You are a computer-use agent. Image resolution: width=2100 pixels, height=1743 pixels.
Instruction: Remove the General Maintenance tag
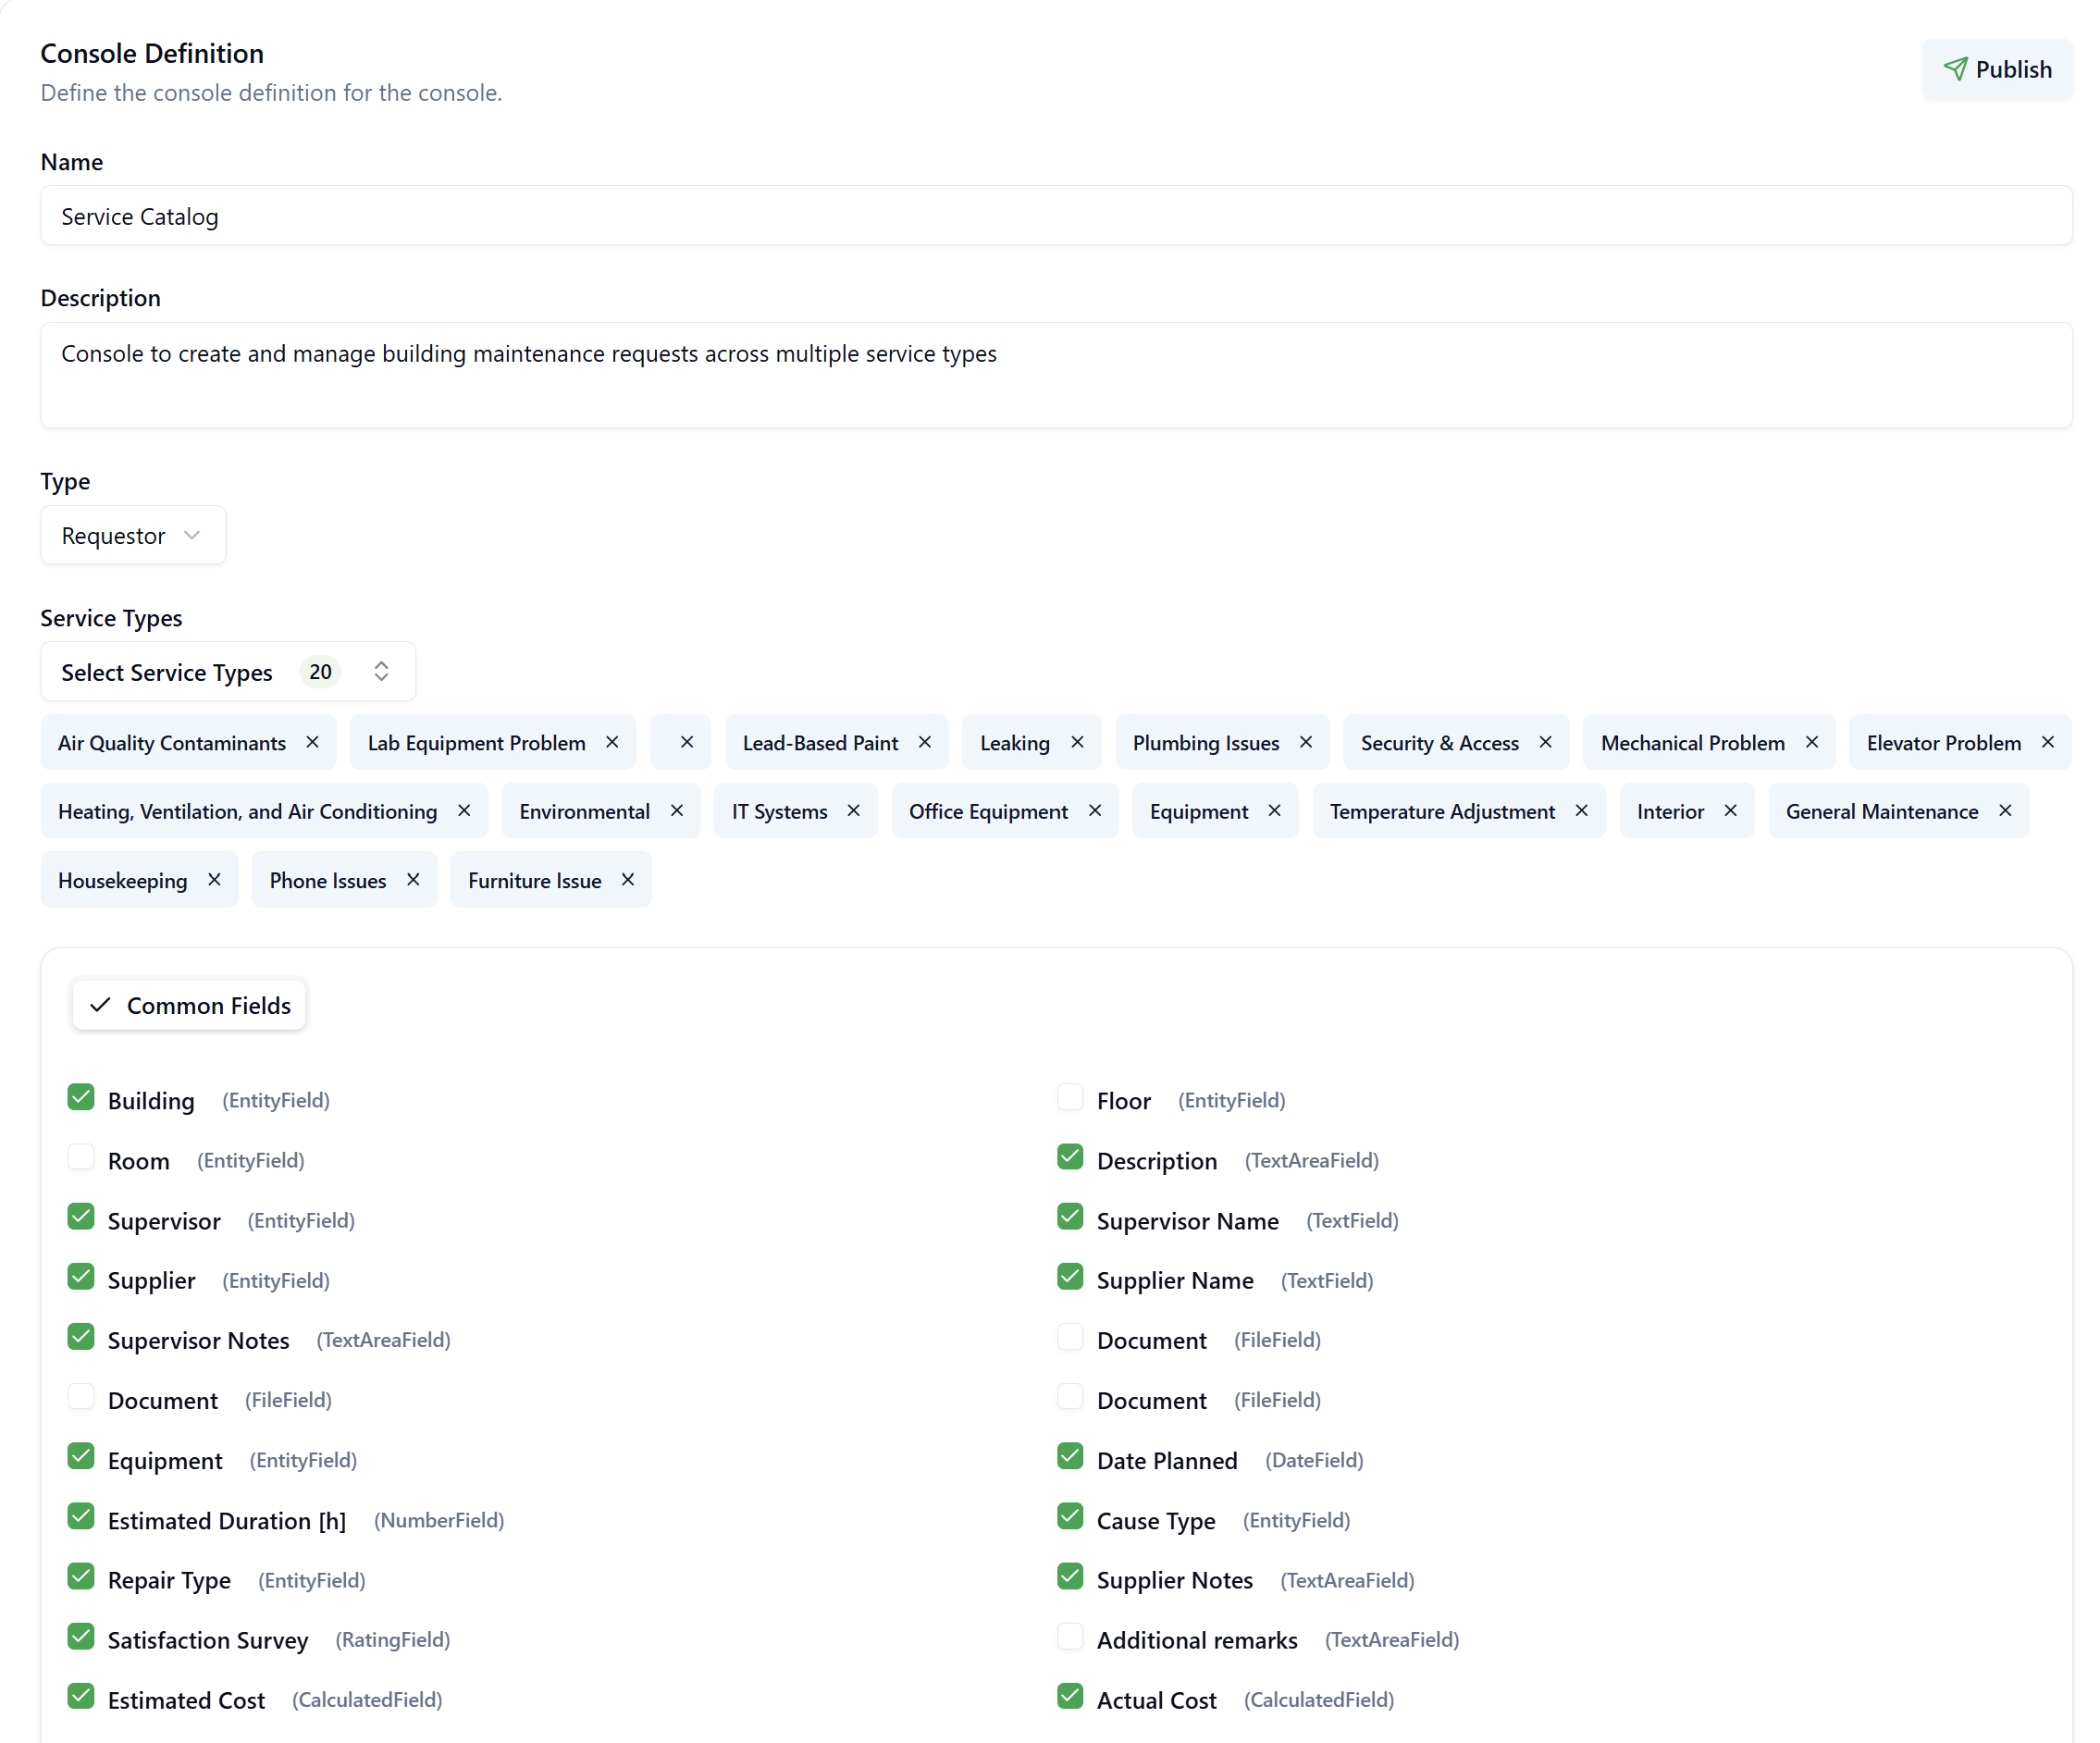pyautogui.click(x=2005, y=810)
